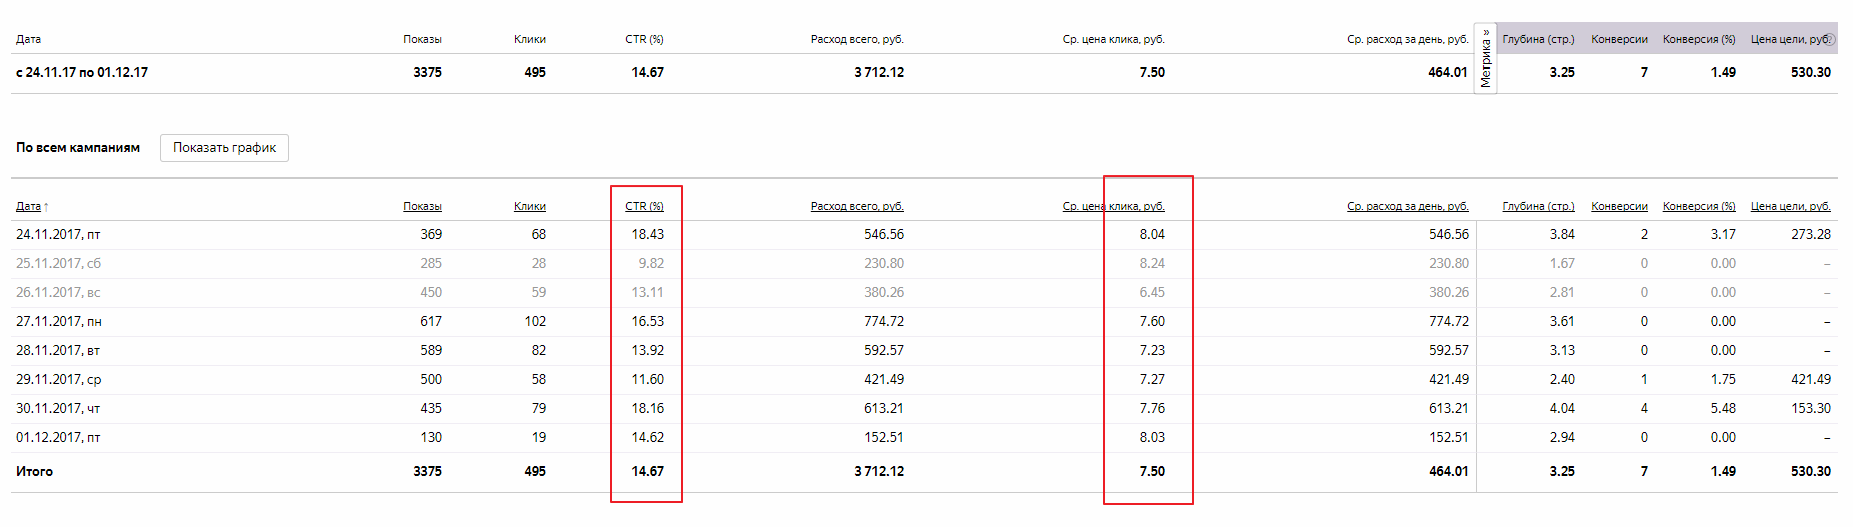Sort by Расход всего, руб. link

click(x=857, y=206)
